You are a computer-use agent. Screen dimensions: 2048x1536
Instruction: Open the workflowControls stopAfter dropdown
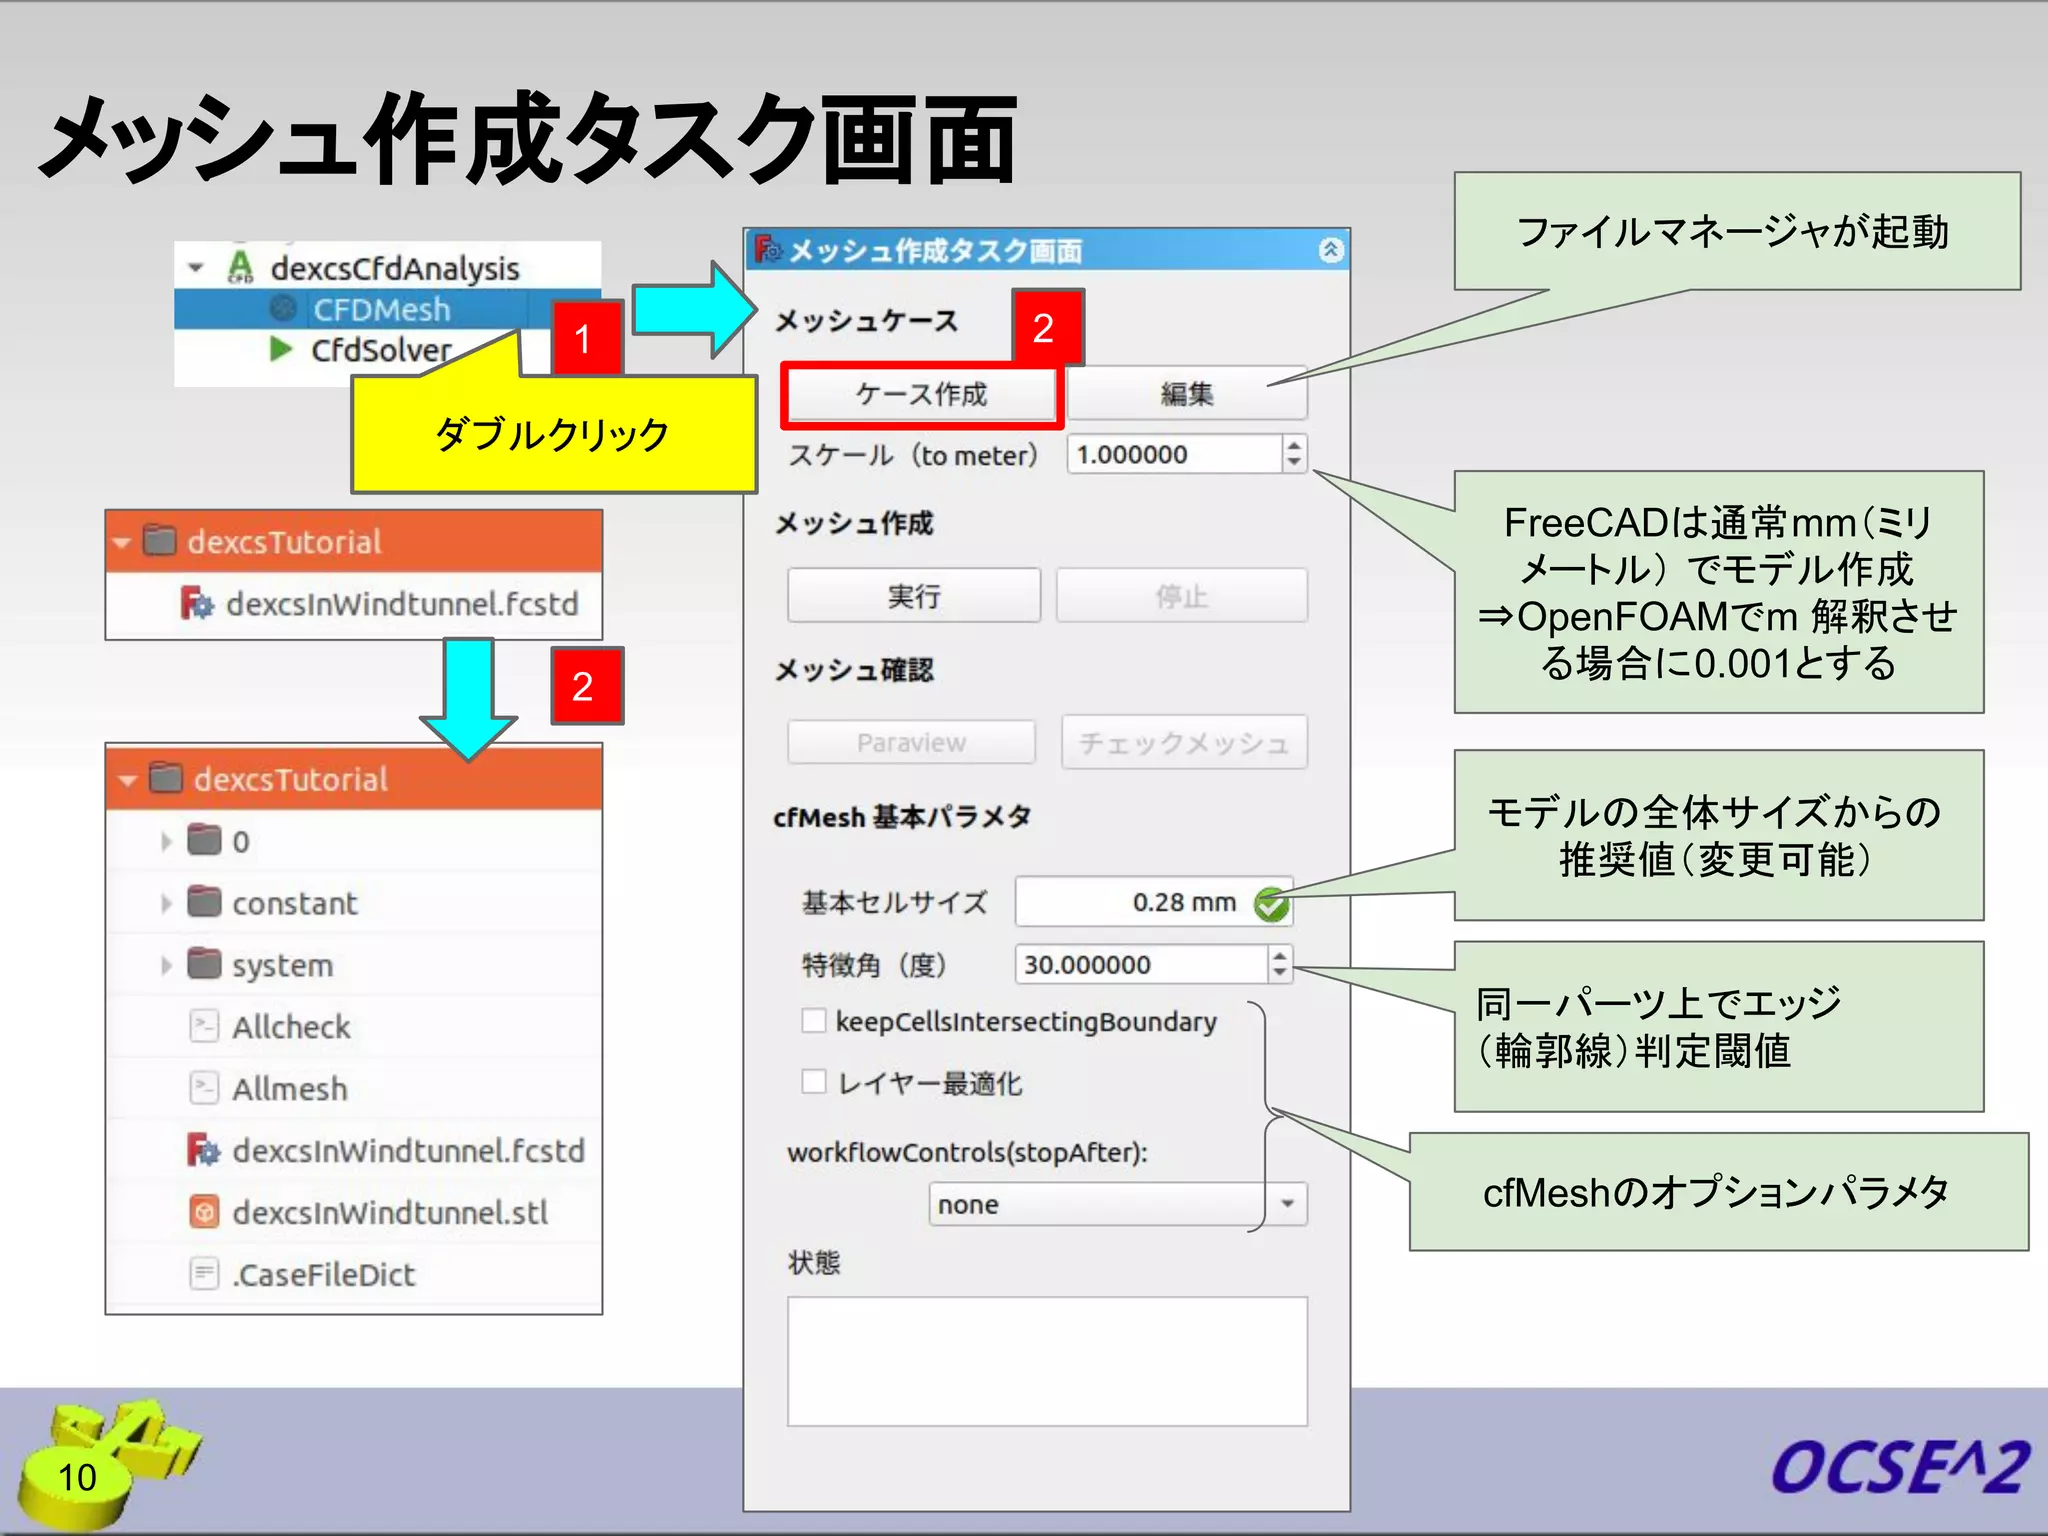1288,1204
